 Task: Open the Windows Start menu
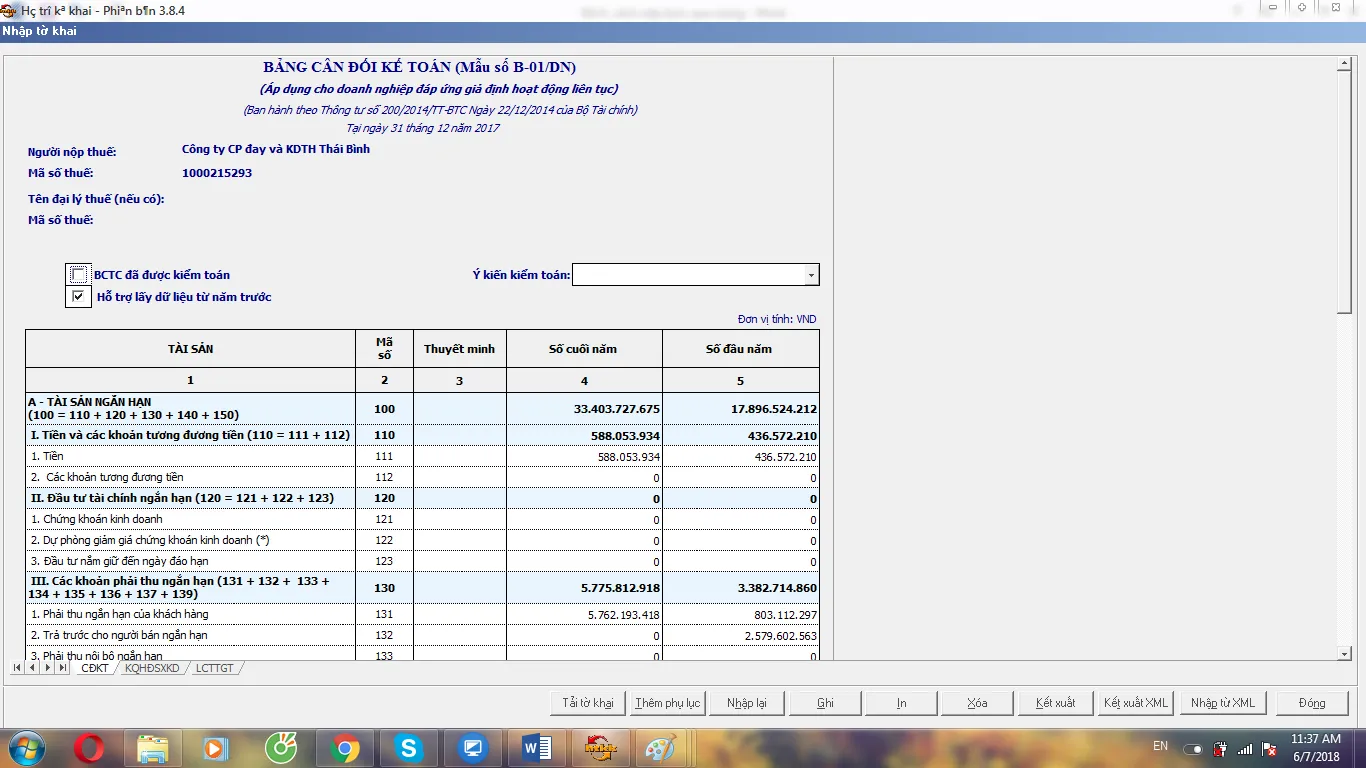(25, 748)
